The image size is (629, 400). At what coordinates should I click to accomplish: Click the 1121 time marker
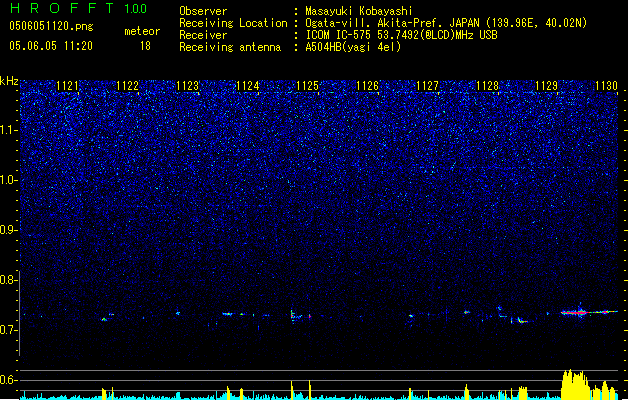[x=67, y=86]
